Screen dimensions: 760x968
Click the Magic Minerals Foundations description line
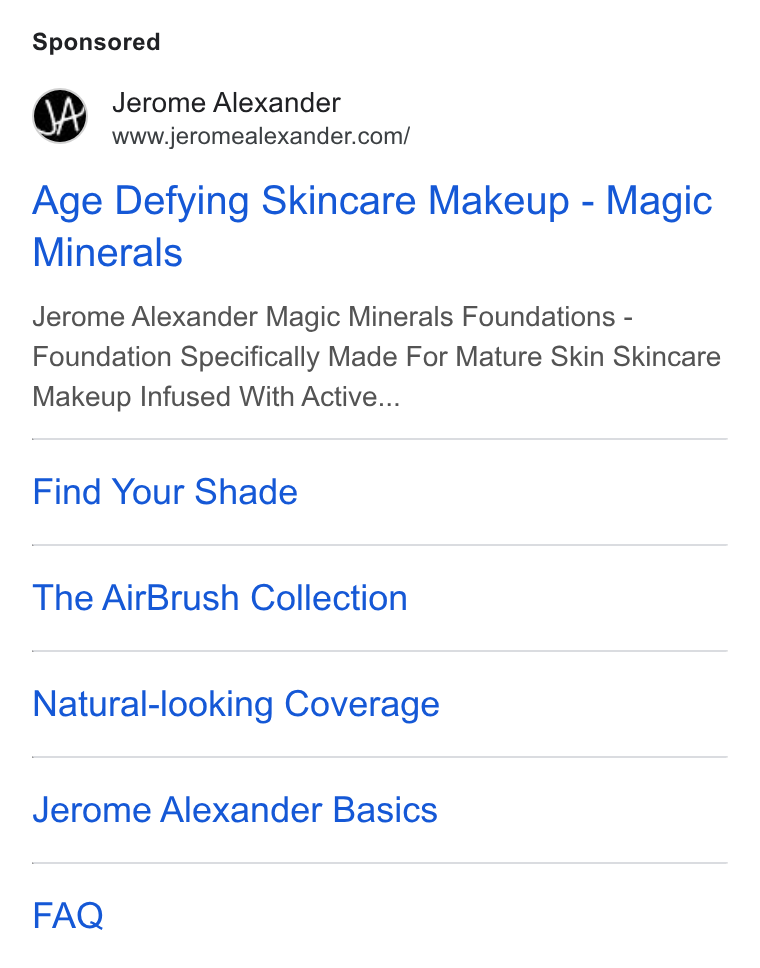tap(332, 317)
